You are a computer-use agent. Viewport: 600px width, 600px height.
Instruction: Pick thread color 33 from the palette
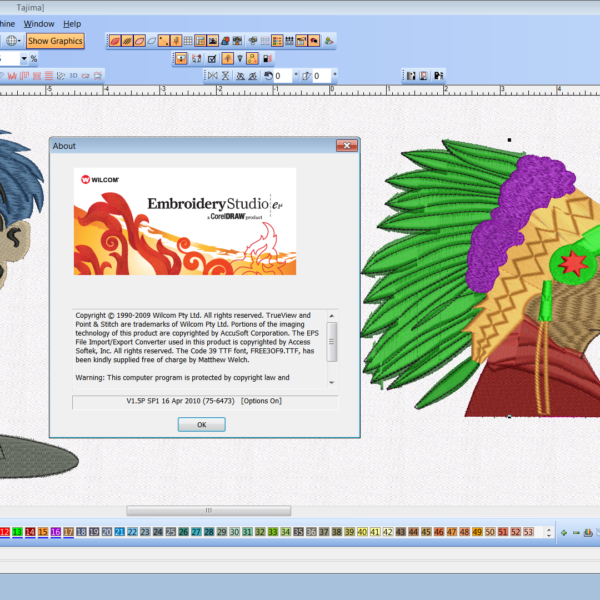[273, 532]
